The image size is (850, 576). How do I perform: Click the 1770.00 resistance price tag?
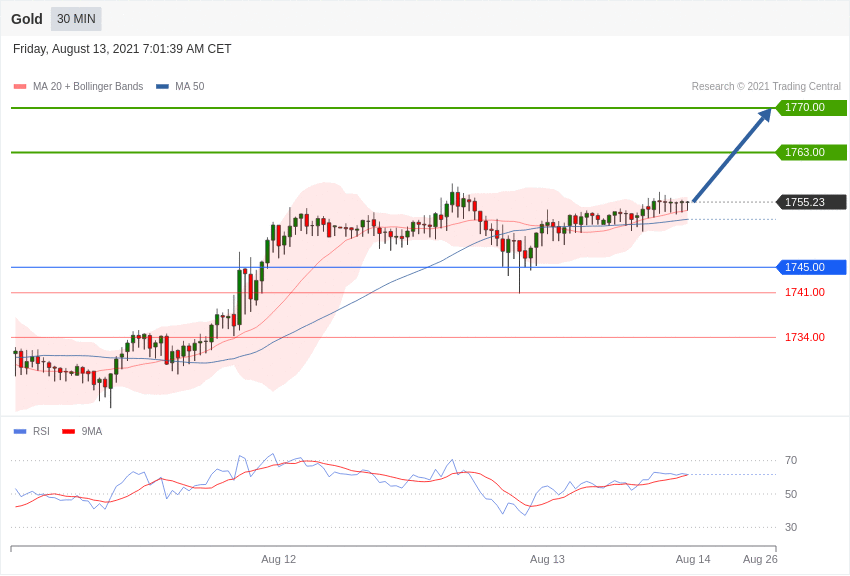812,107
